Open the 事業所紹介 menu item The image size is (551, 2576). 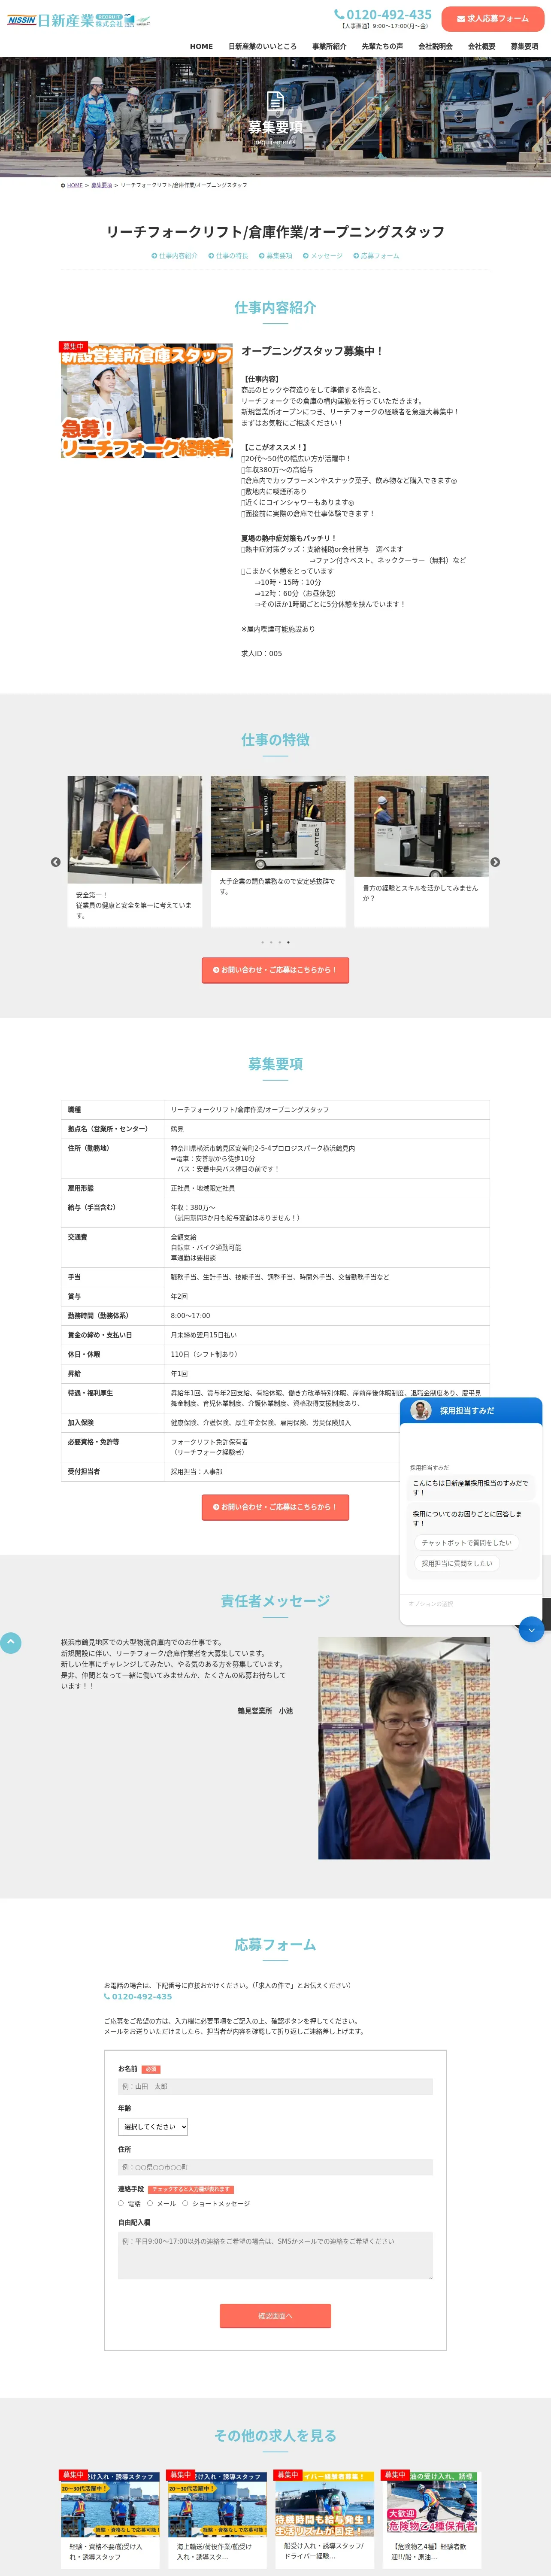pos(329,46)
